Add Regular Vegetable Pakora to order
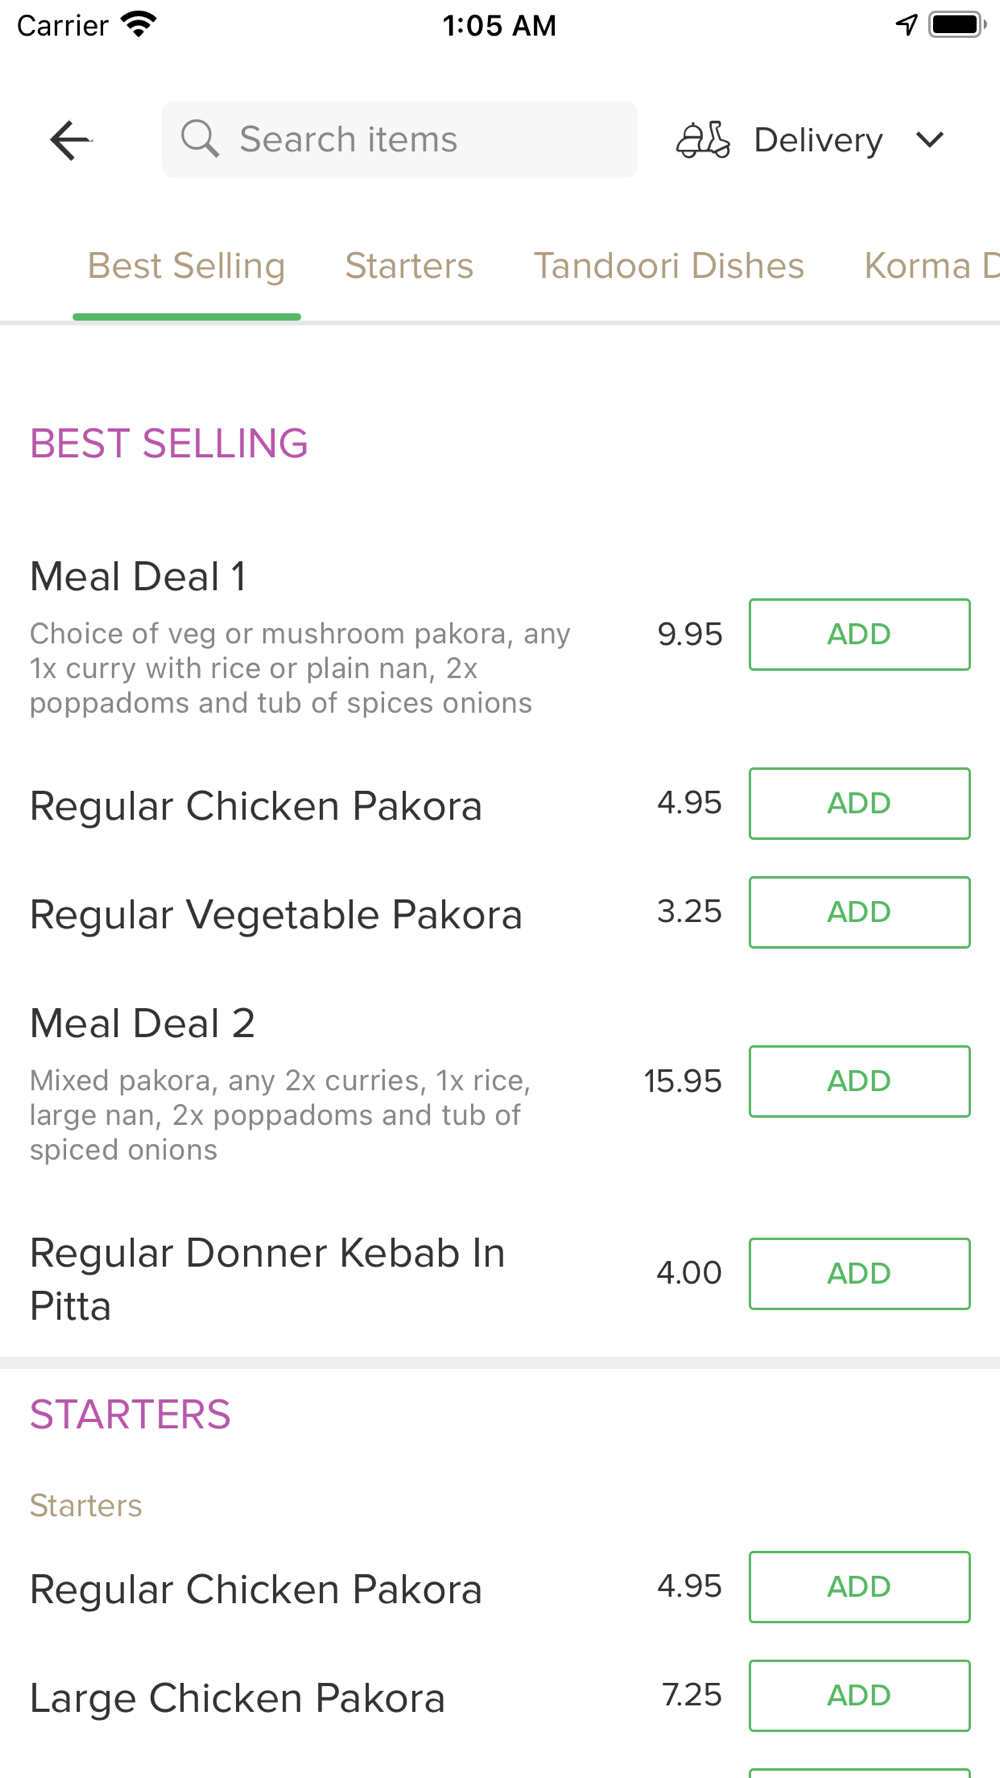This screenshot has width=1000, height=1778. (x=859, y=912)
